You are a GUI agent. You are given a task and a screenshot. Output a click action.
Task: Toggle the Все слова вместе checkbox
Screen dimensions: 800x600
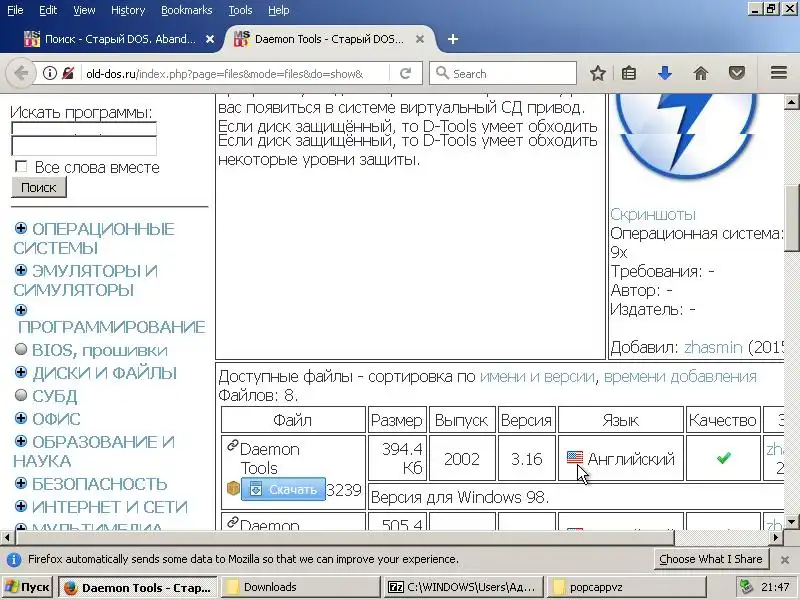click(21, 166)
